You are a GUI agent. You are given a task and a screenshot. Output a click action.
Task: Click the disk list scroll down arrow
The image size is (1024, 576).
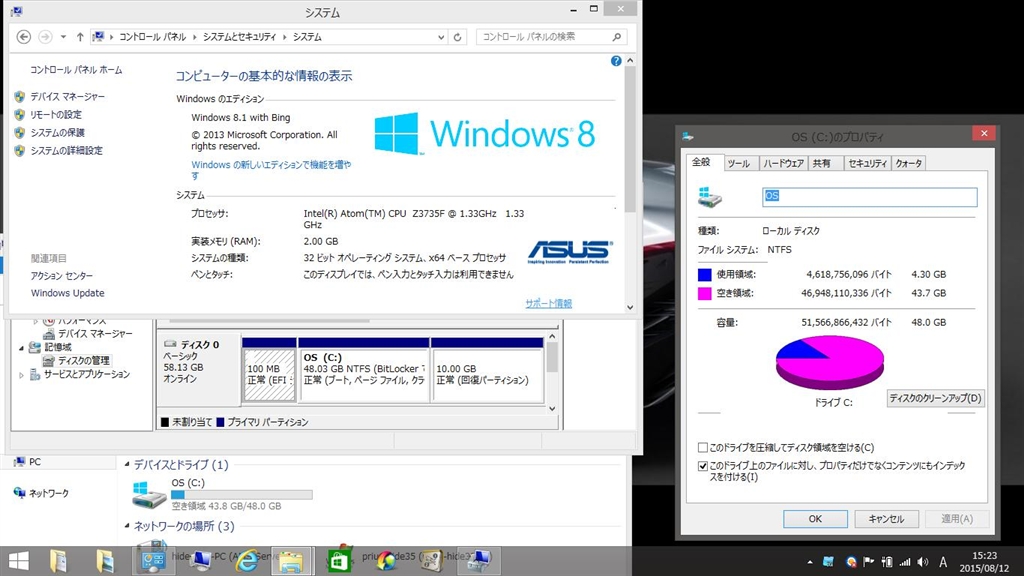(552, 408)
